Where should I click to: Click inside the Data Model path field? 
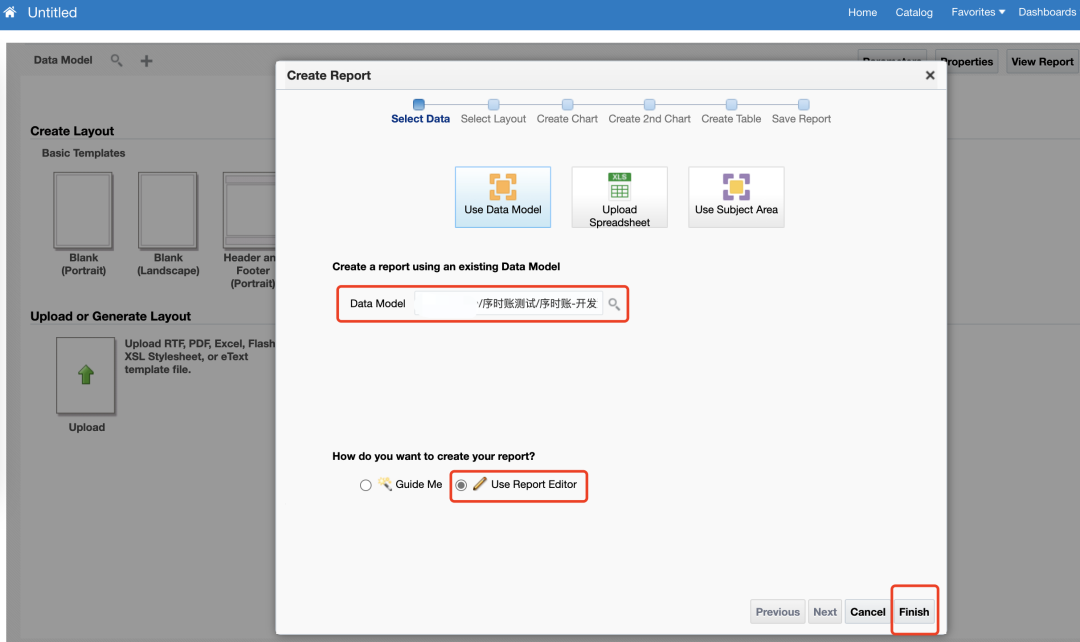pyautogui.click(x=508, y=304)
